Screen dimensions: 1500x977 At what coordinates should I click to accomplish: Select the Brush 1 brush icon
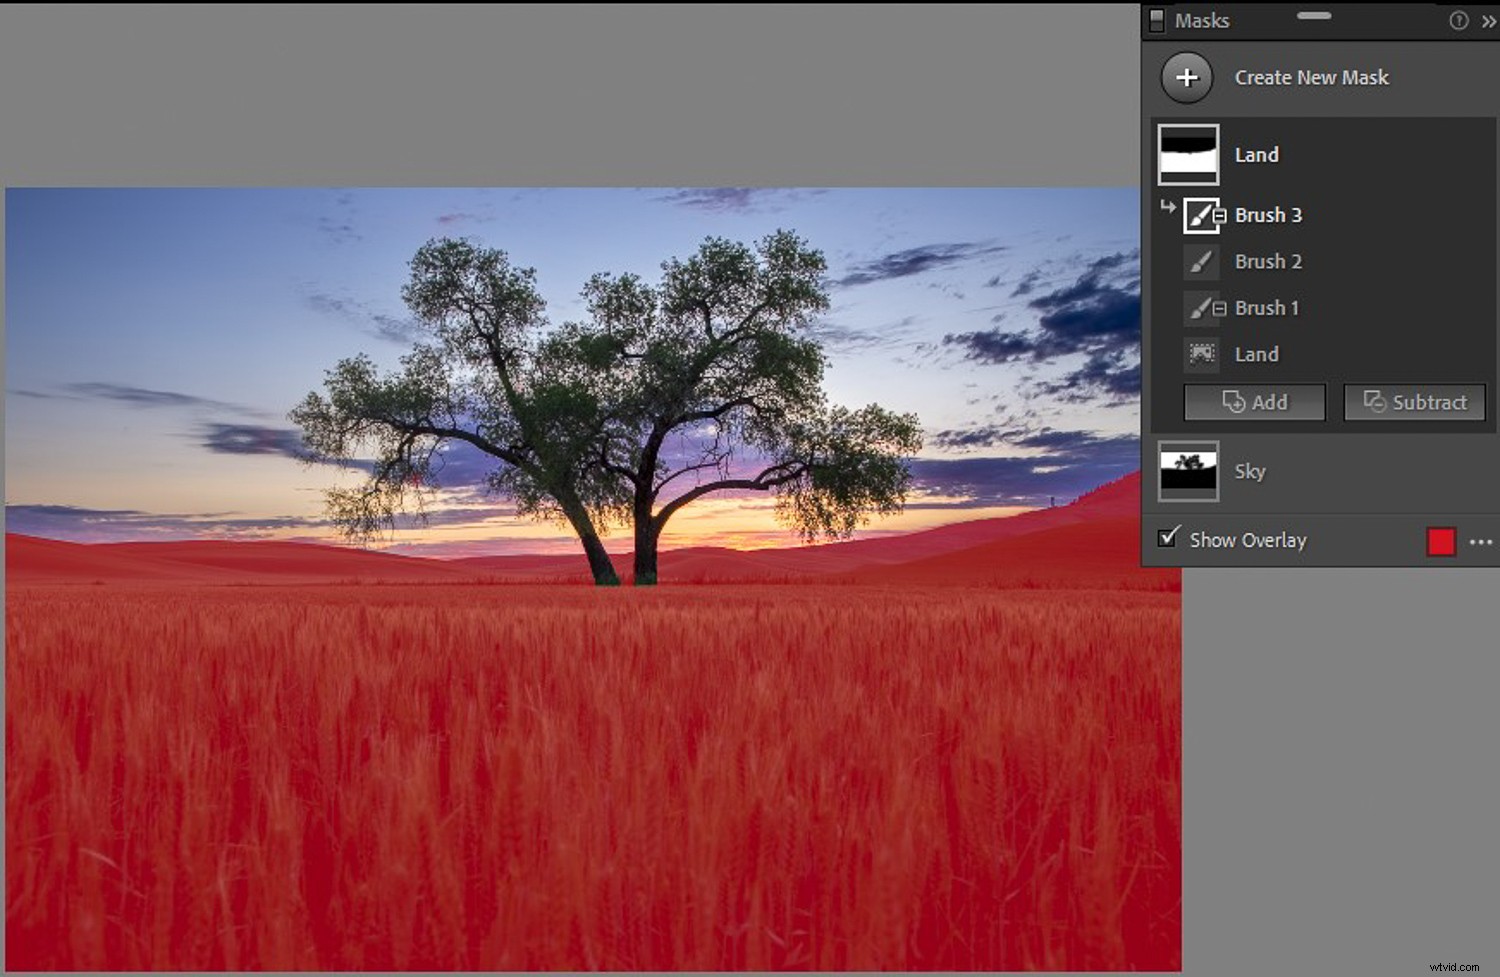(x=1200, y=308)
